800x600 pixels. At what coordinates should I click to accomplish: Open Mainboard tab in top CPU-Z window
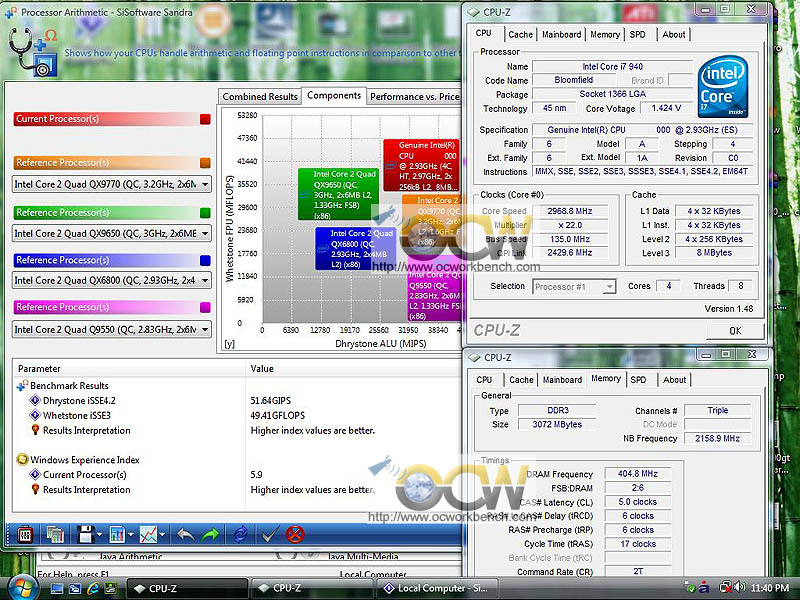tap(561, 34)
